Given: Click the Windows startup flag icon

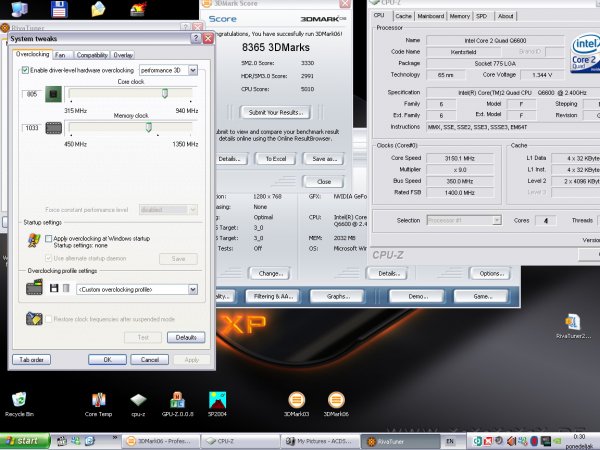Looking at the screenshot, I should pos(34,240).
